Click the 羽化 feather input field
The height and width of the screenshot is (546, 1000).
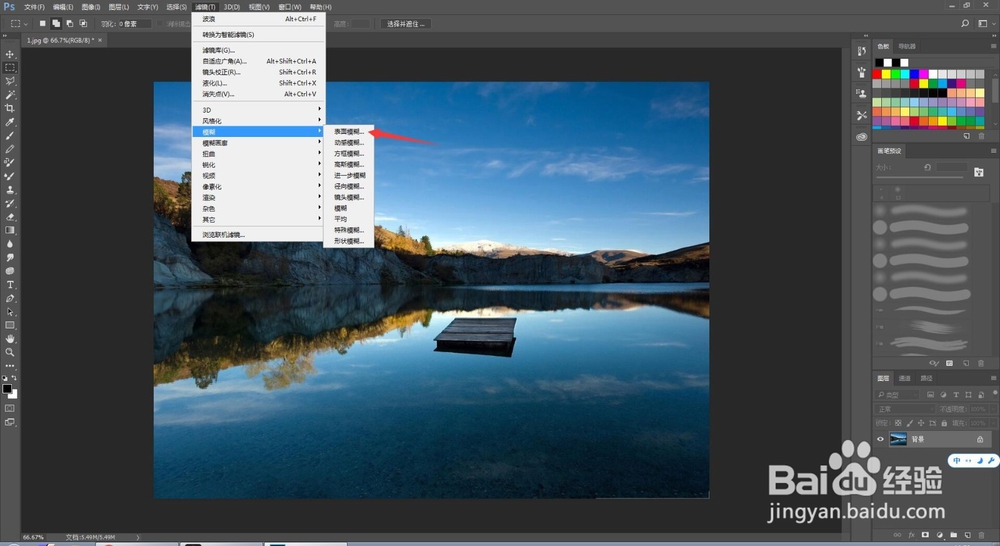[135, 24]
